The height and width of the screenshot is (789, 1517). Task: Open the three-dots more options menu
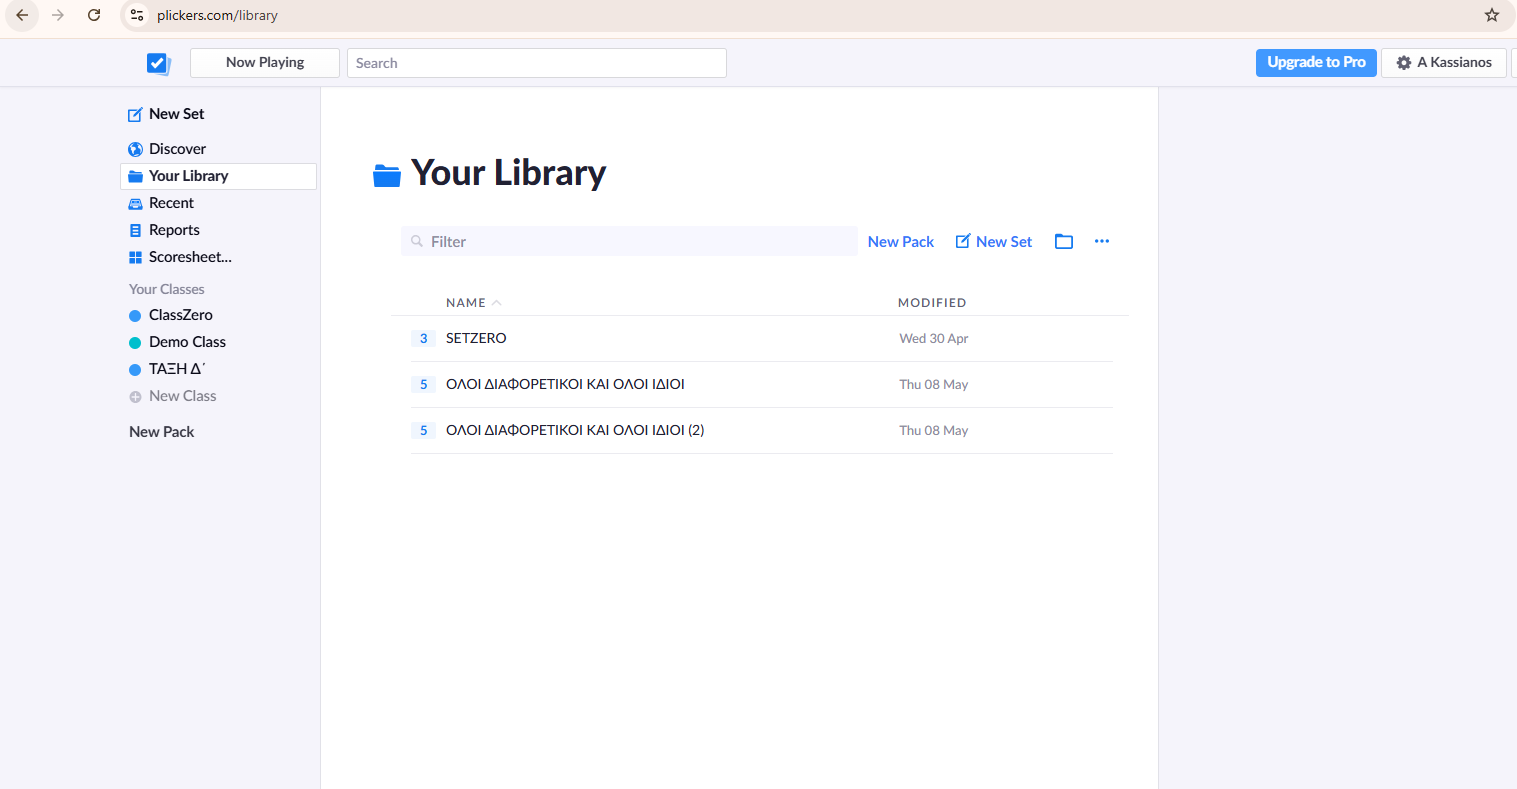click(1102, 242)
